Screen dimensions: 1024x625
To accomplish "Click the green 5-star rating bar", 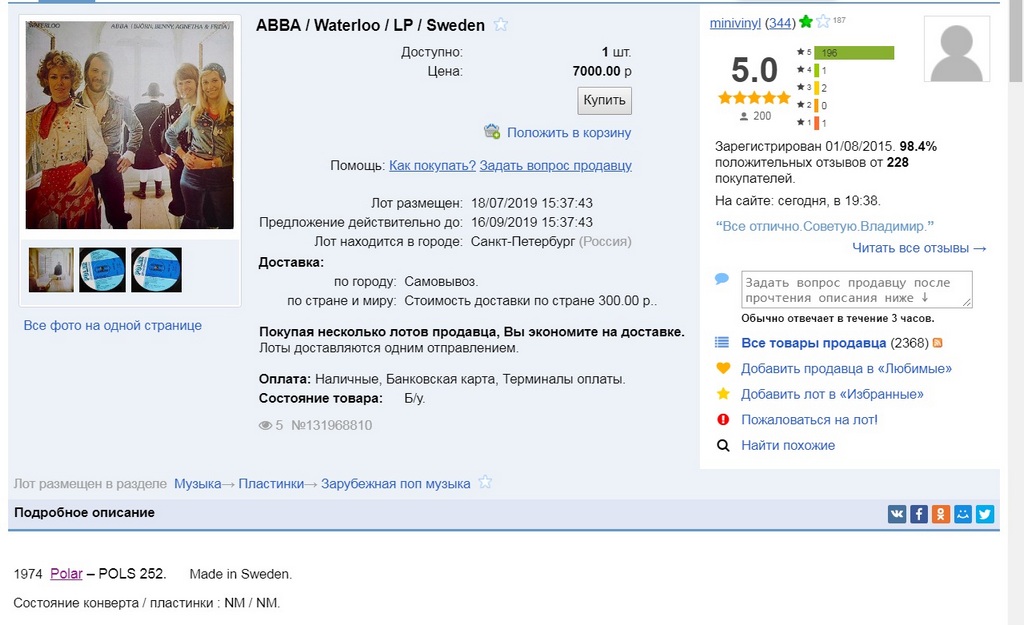I will coord(853,53).
